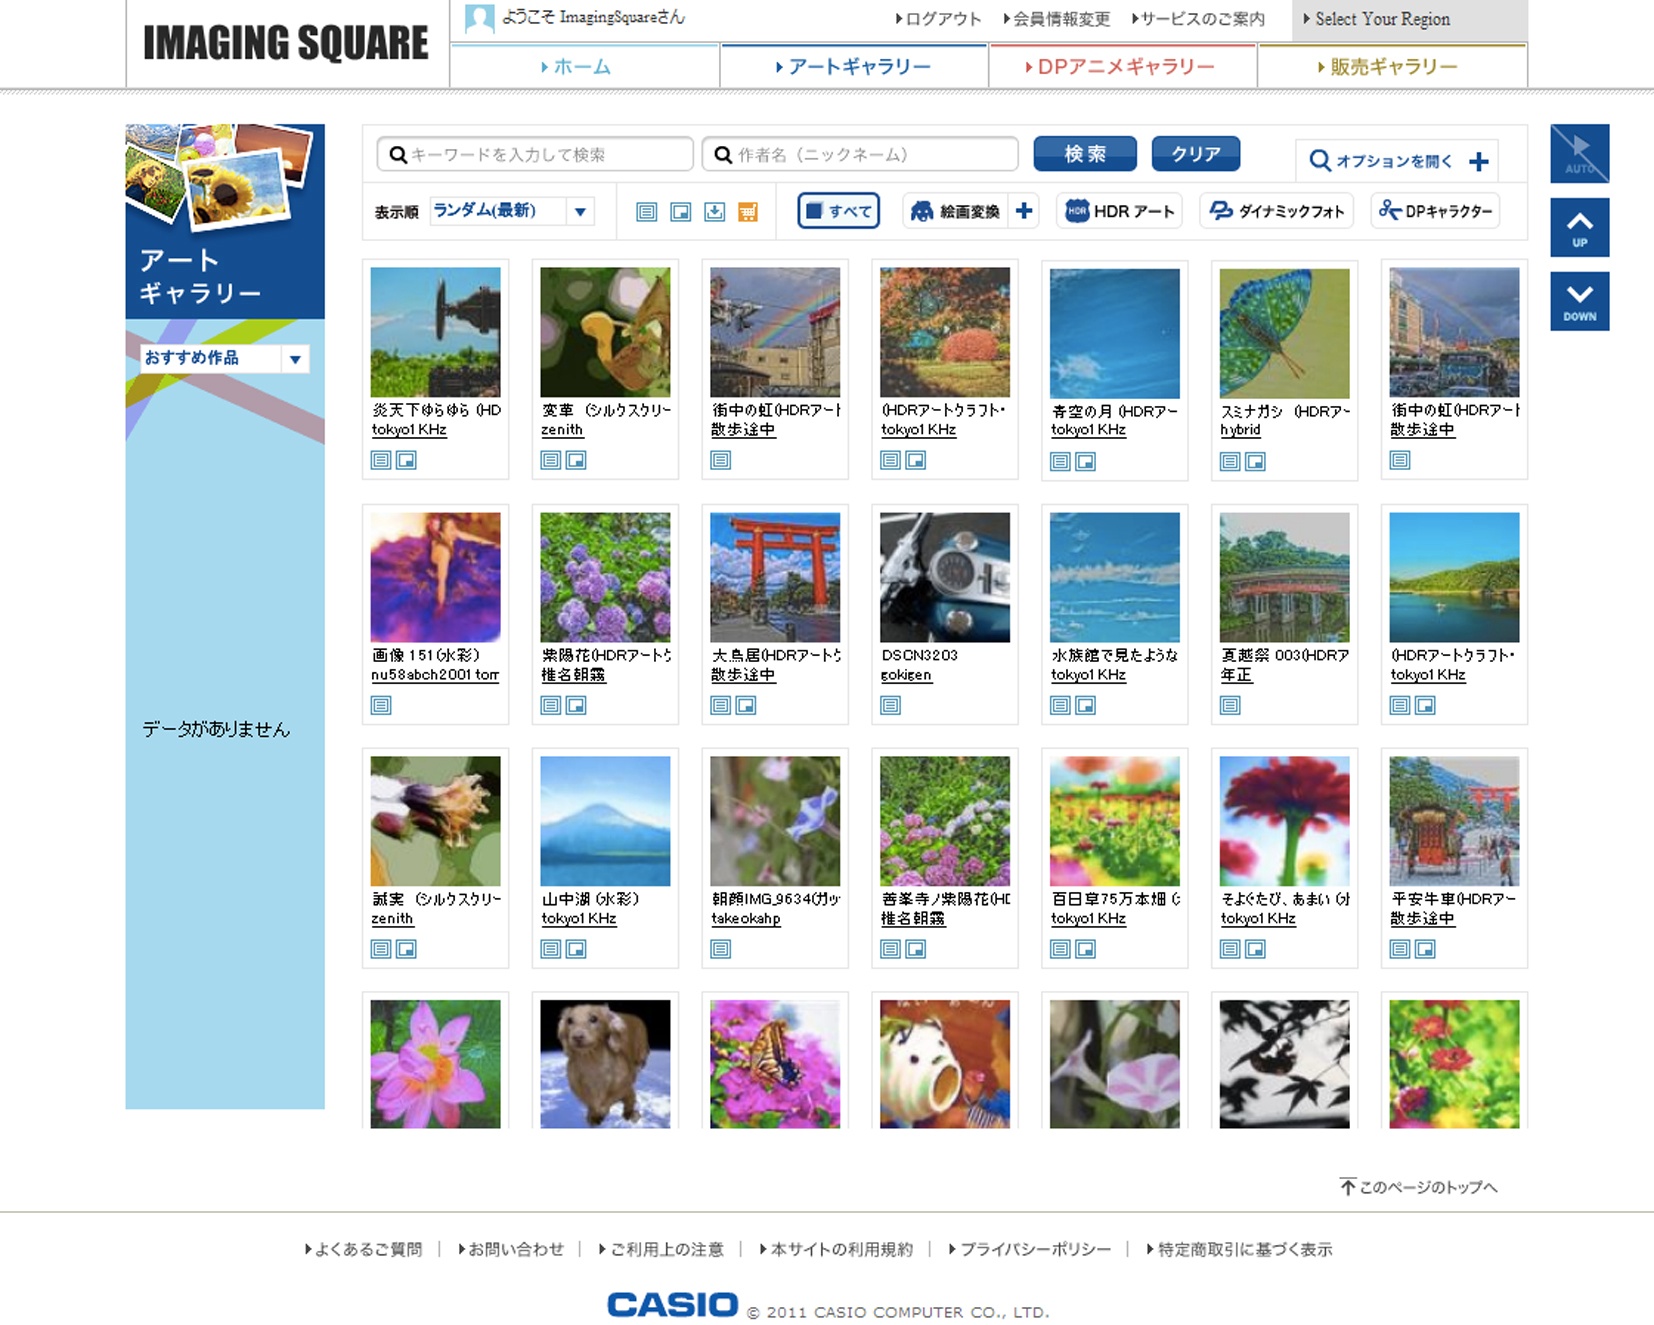Click the orange shopping cart icon in the toolbar

(748, 212)
